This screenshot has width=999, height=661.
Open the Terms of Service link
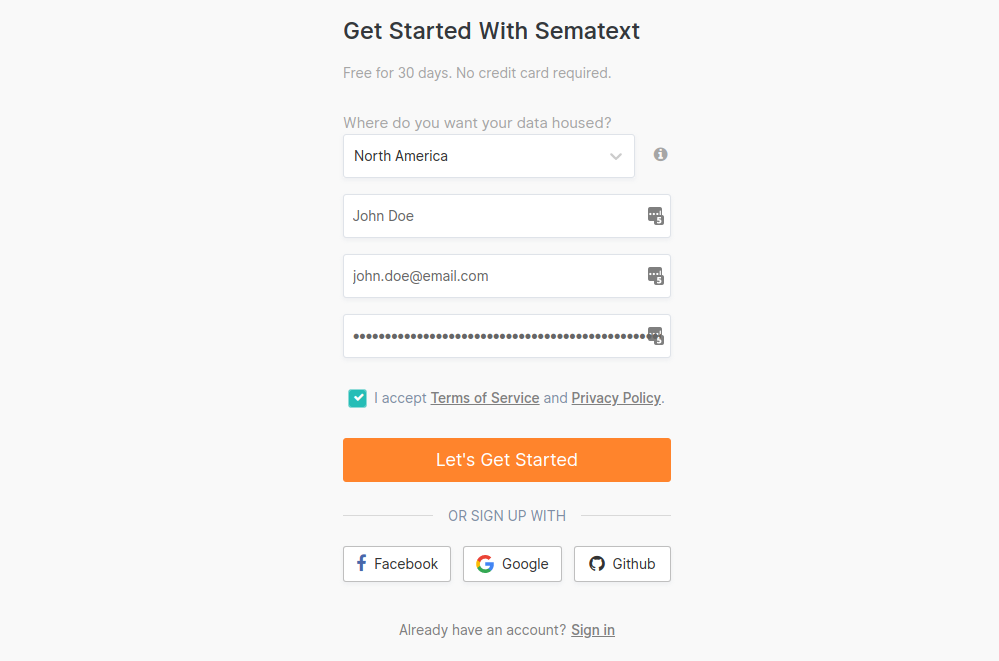coord(485,398)
